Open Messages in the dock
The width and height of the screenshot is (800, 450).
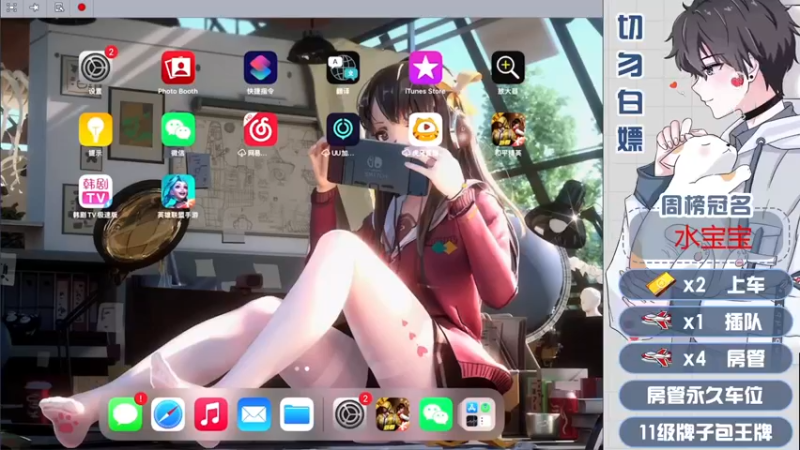coord(125,414)
